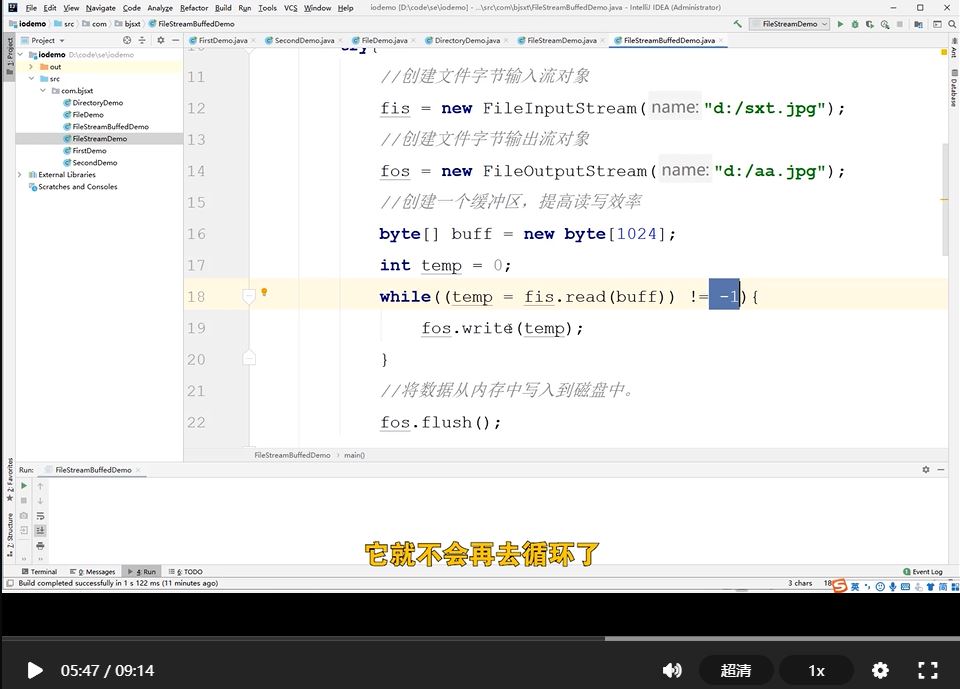Open Run Anything window icon in toolbar
The height and width of the screenshot is (689, 960).
(937, 24)
